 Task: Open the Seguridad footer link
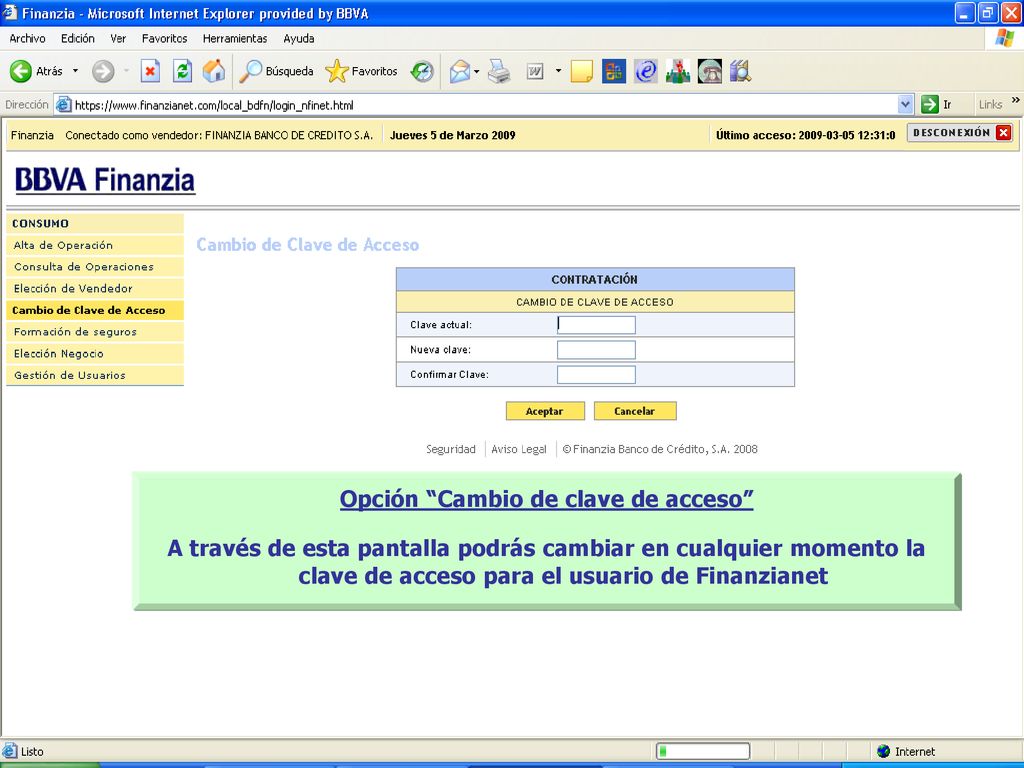point(451,449)
